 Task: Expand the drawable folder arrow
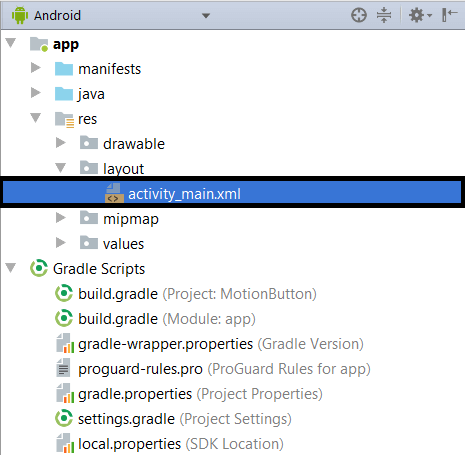[x=61, y=143]
